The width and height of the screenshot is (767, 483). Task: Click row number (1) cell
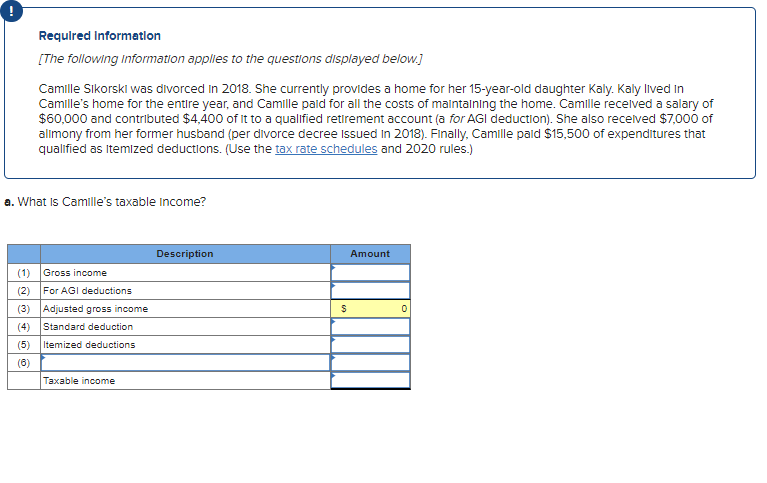click(23, 273)
